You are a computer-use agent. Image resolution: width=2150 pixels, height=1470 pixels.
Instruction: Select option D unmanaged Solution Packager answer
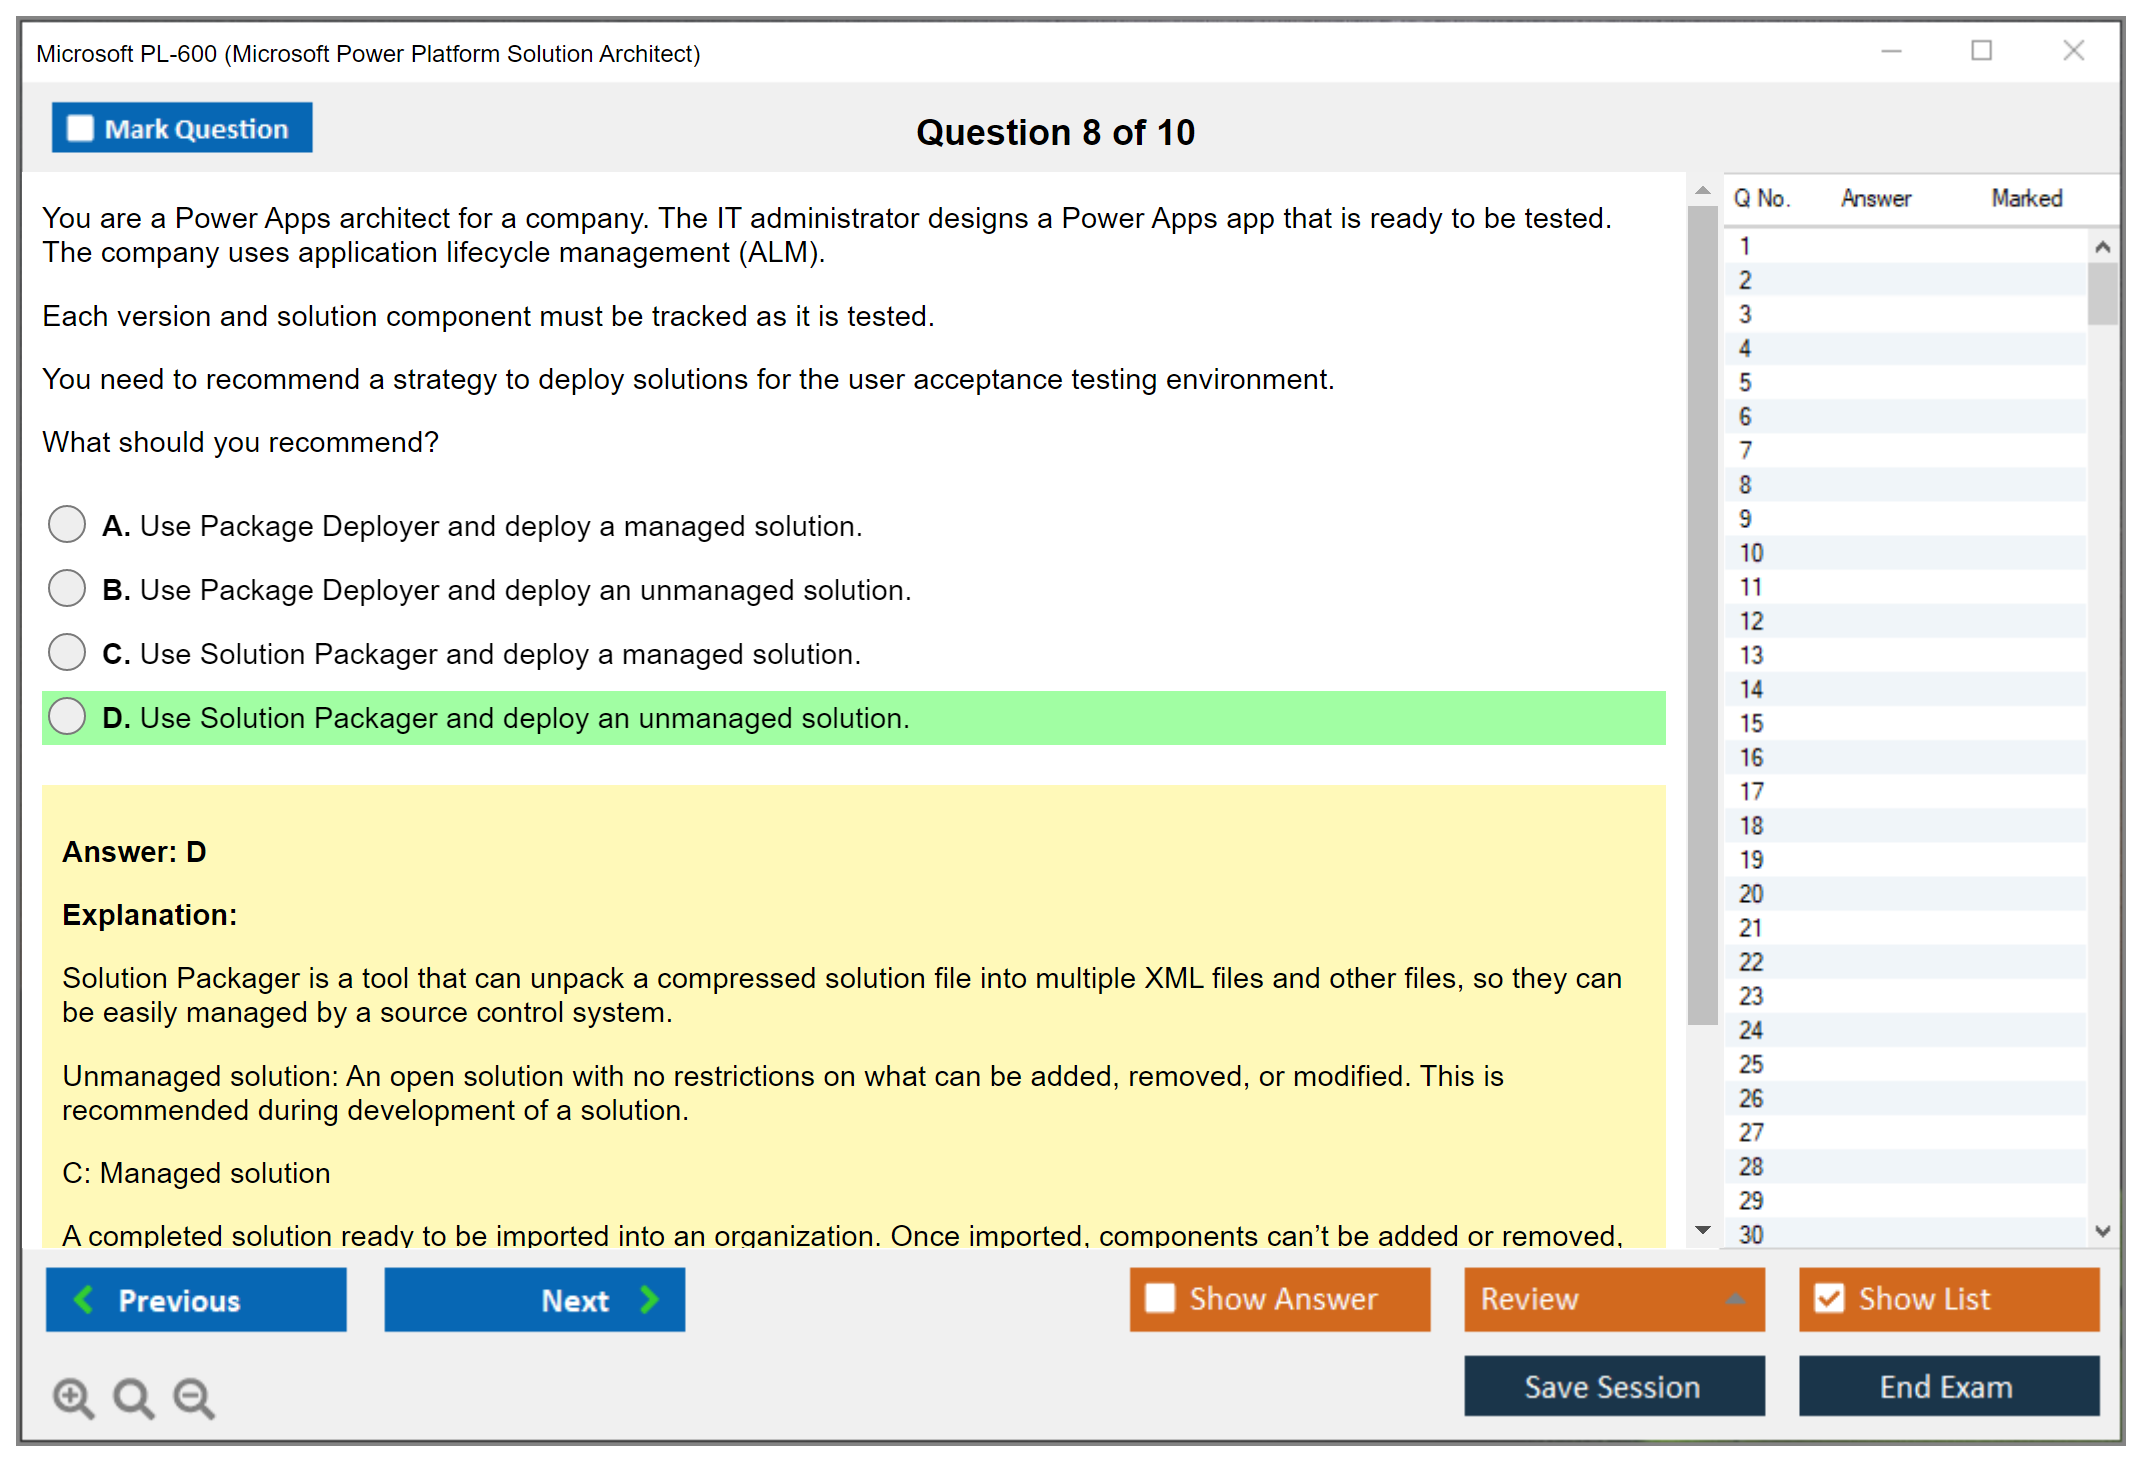coord(67,716)
